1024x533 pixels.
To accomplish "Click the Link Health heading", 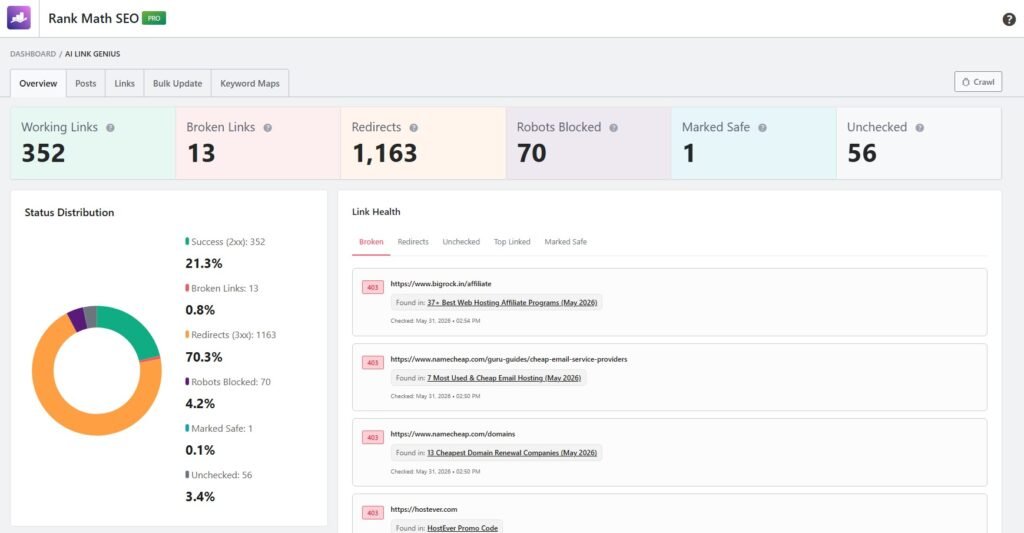I will click(376, 212).
